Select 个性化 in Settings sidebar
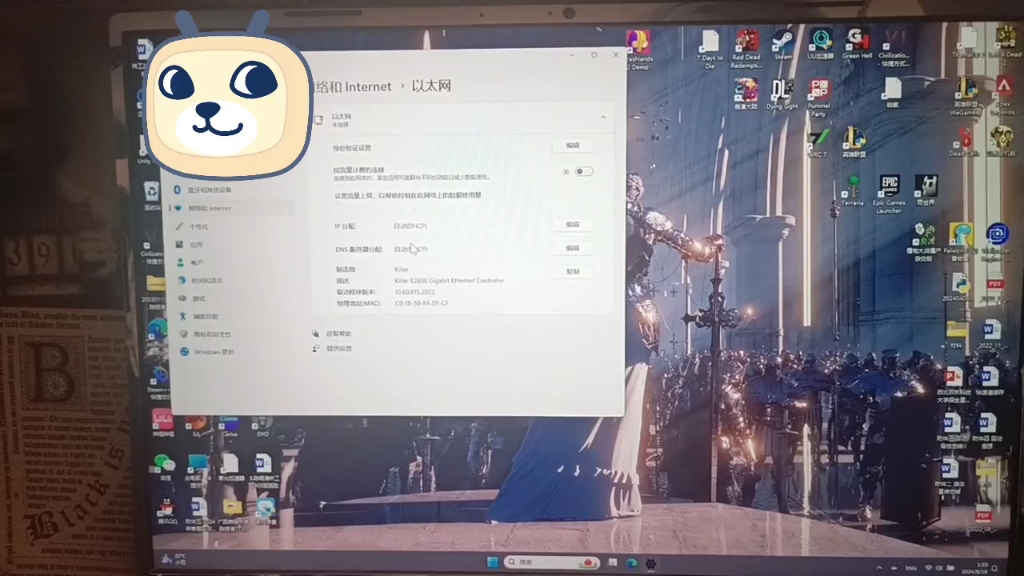Viewport: 1024px width, 576px height. click(199, 227)
